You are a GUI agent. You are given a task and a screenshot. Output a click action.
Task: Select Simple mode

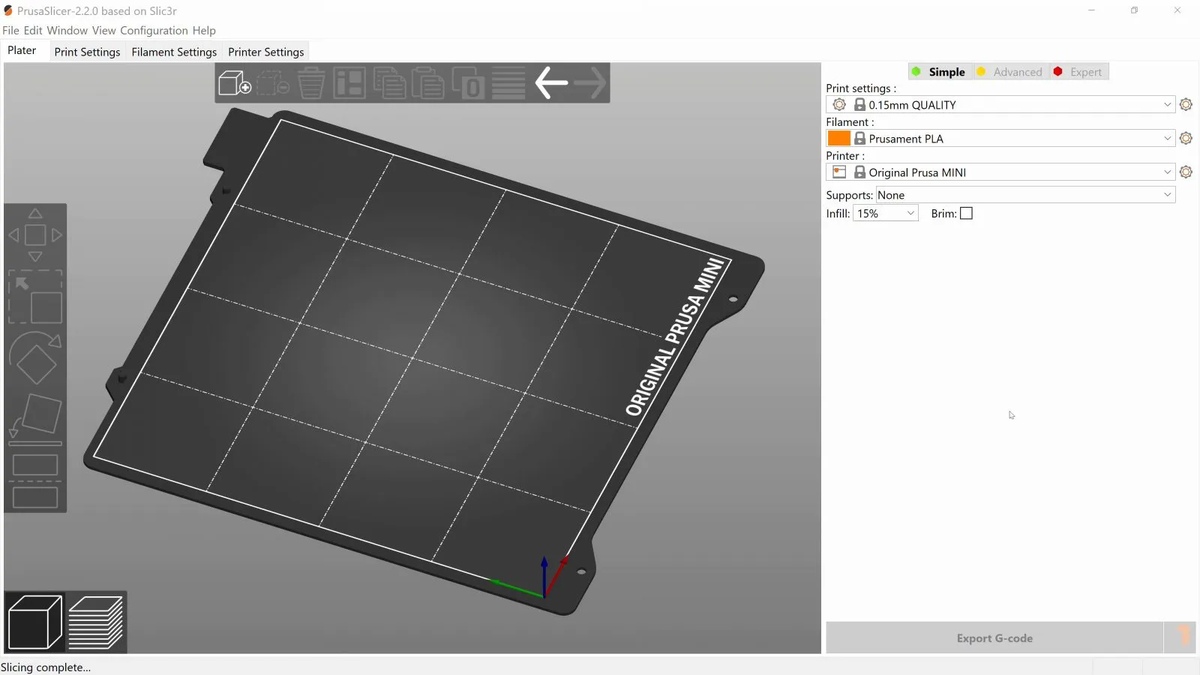[x=938, y=72]
